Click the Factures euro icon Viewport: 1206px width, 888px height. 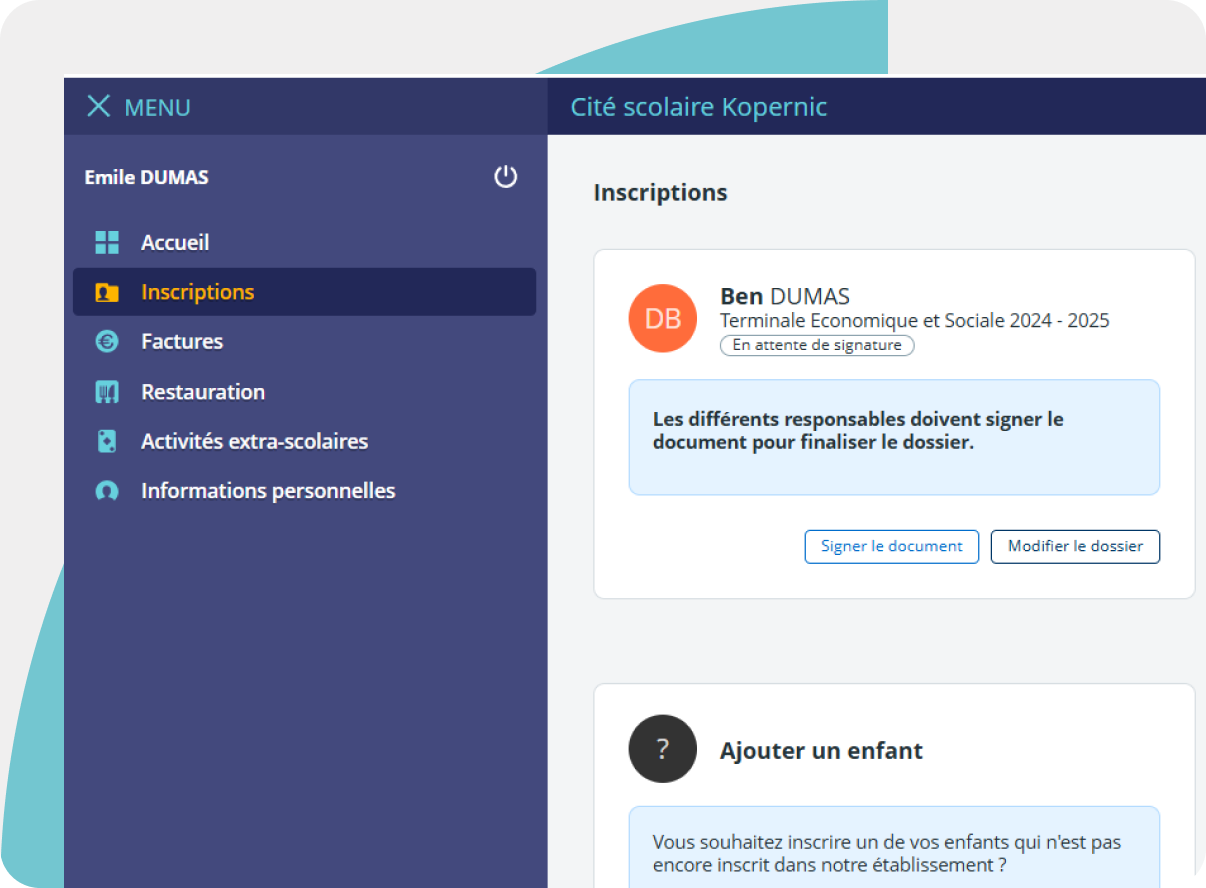point(107,342)
